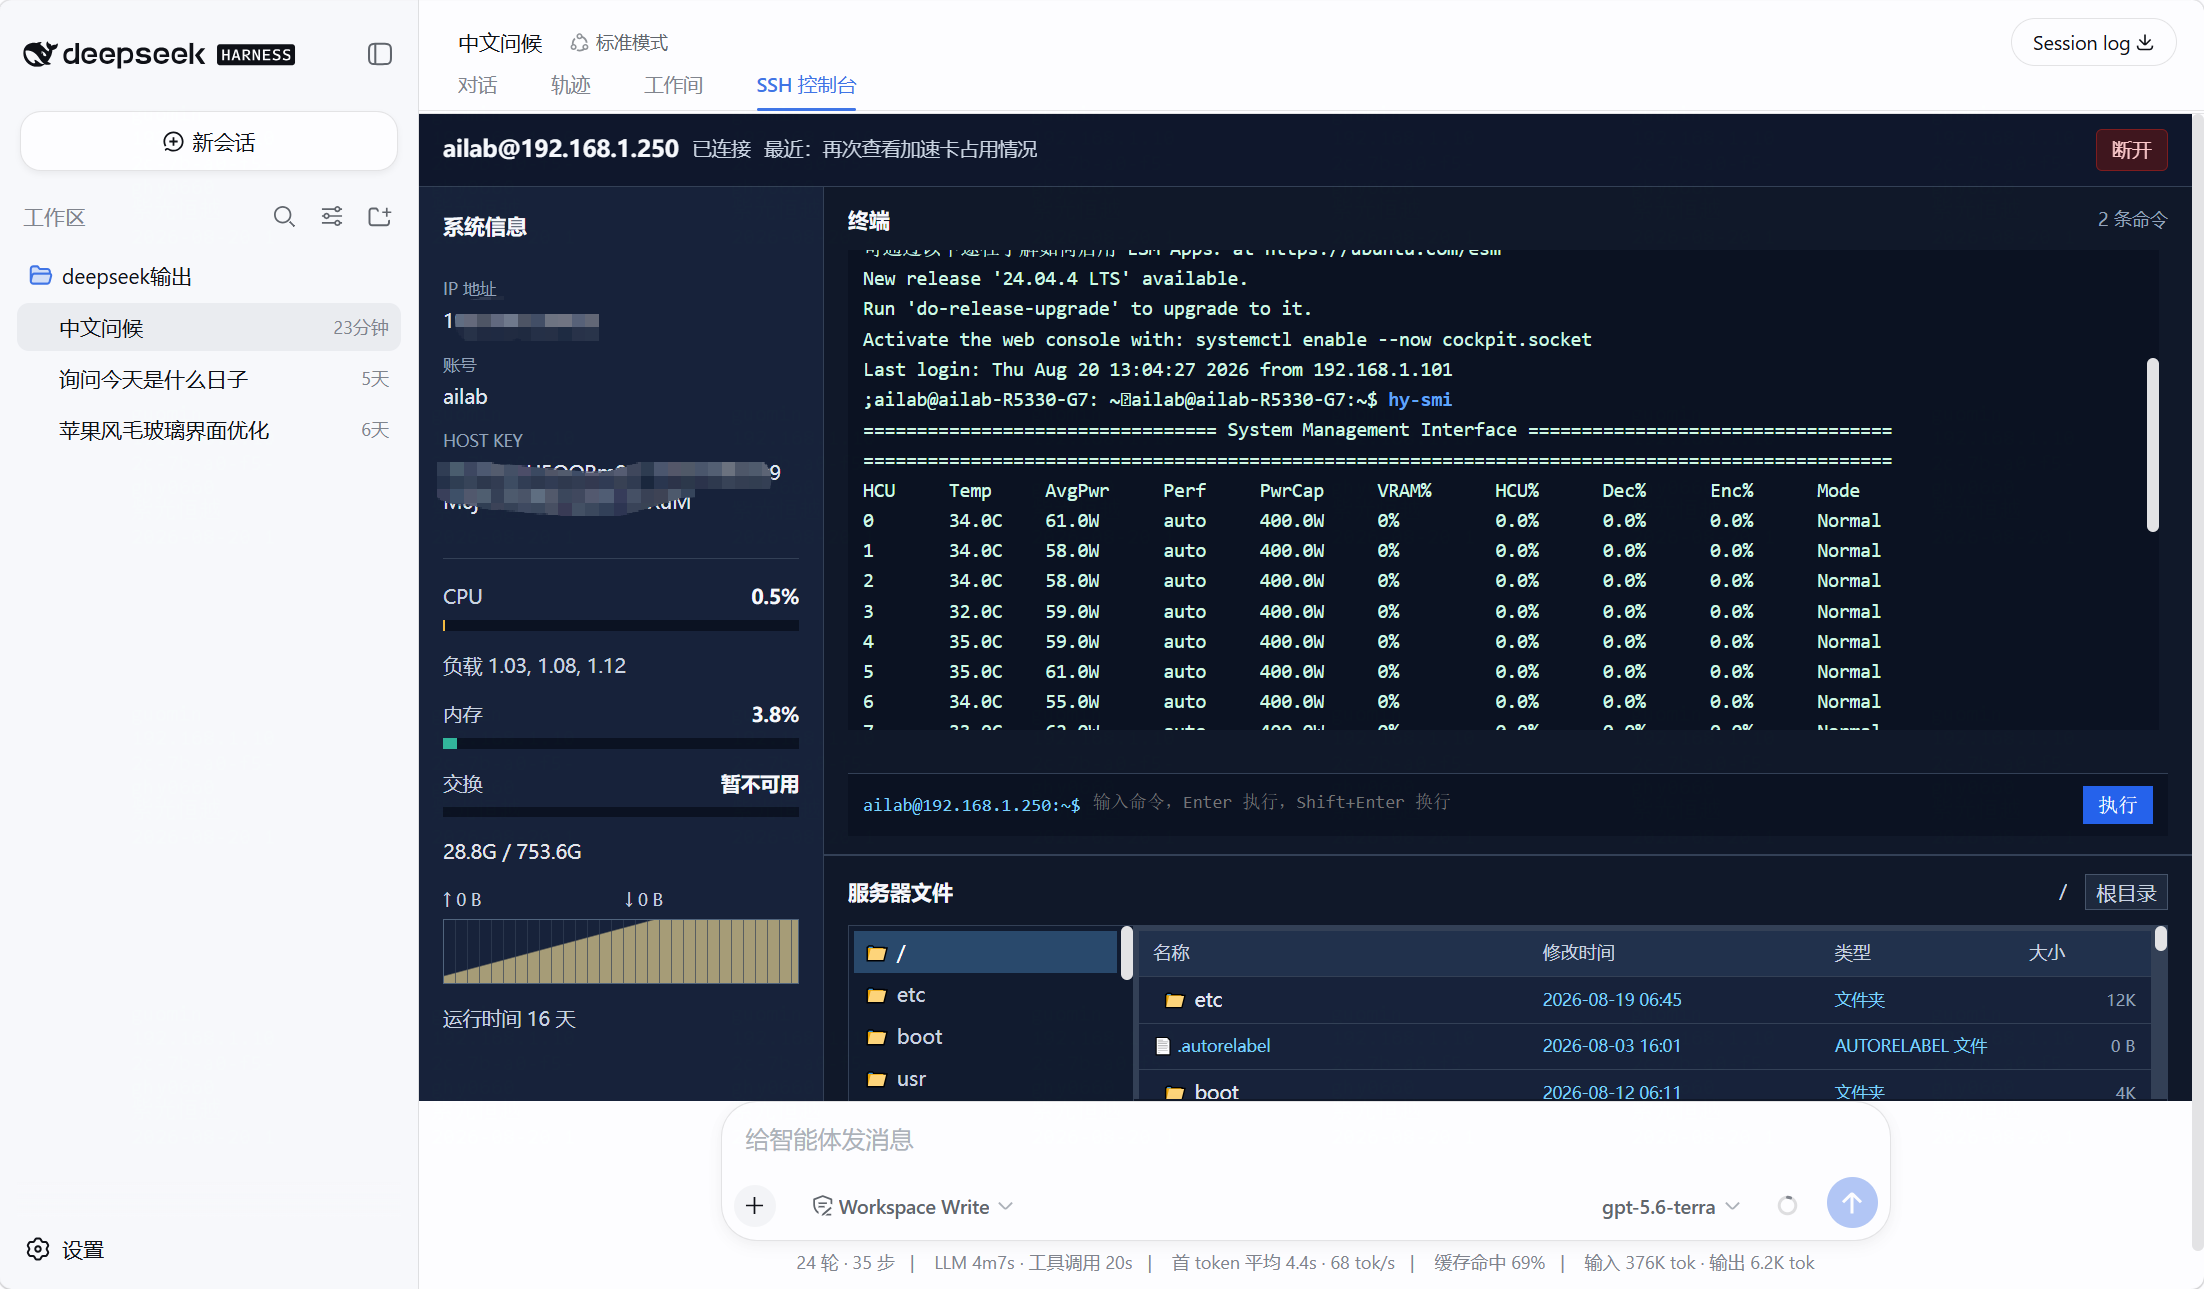
Task: Click the 根目录 root directory button
Action: pos(2125,893)
